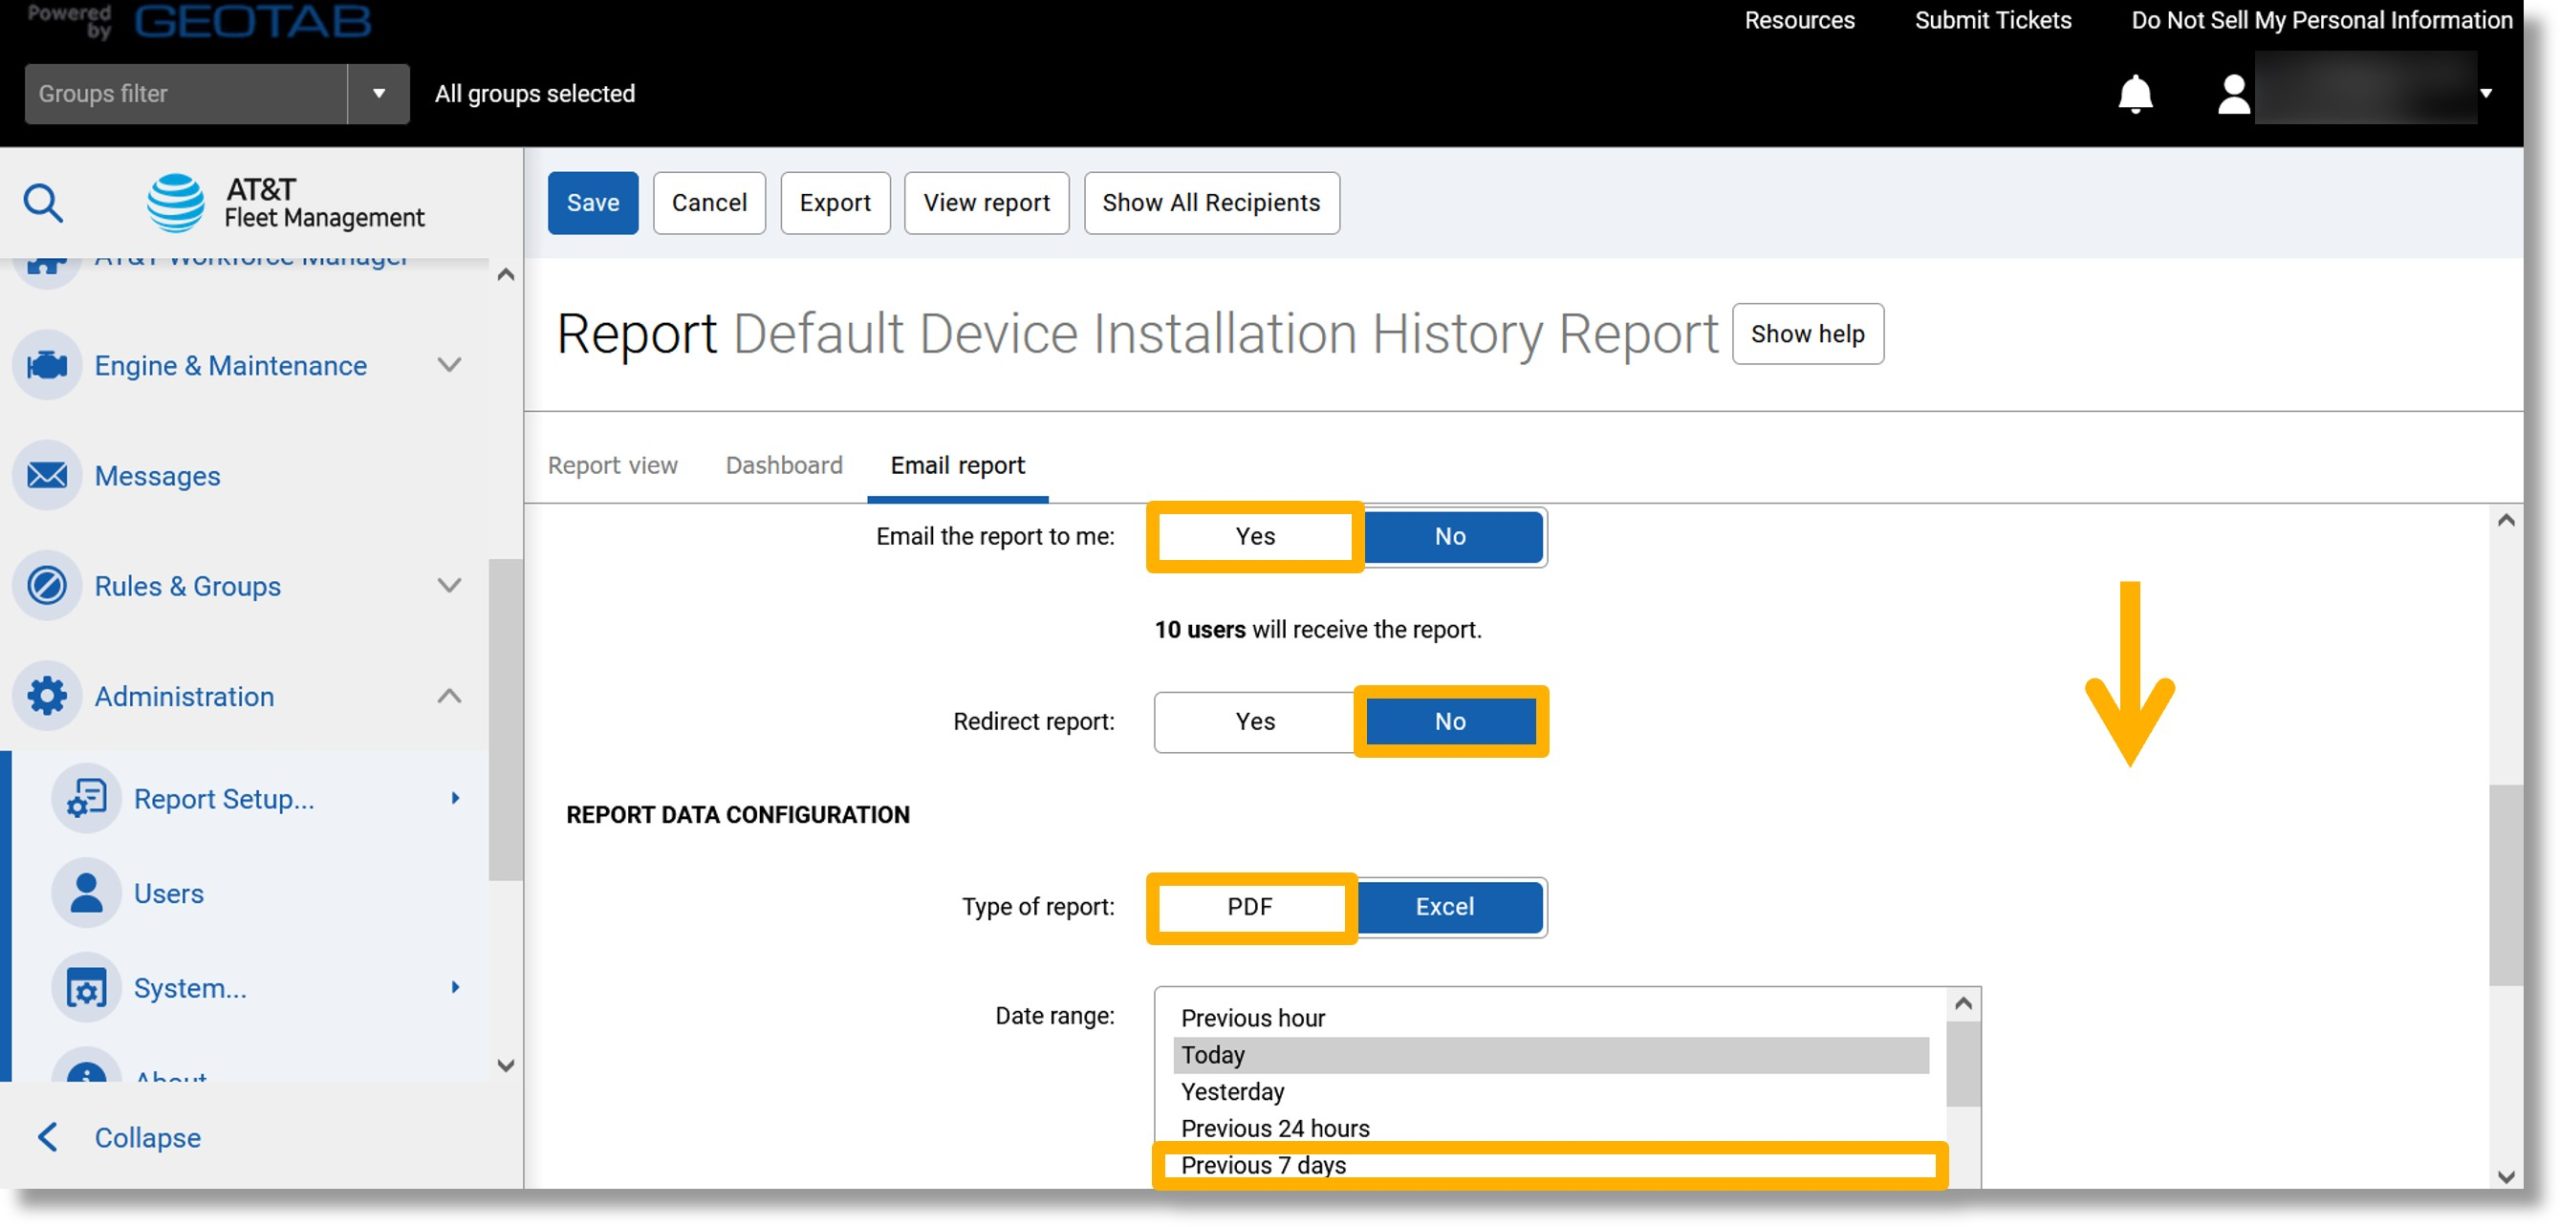Click Show All Recipients button
The height and width of the screenshot is (1227, 2560).
[1210, 202]
